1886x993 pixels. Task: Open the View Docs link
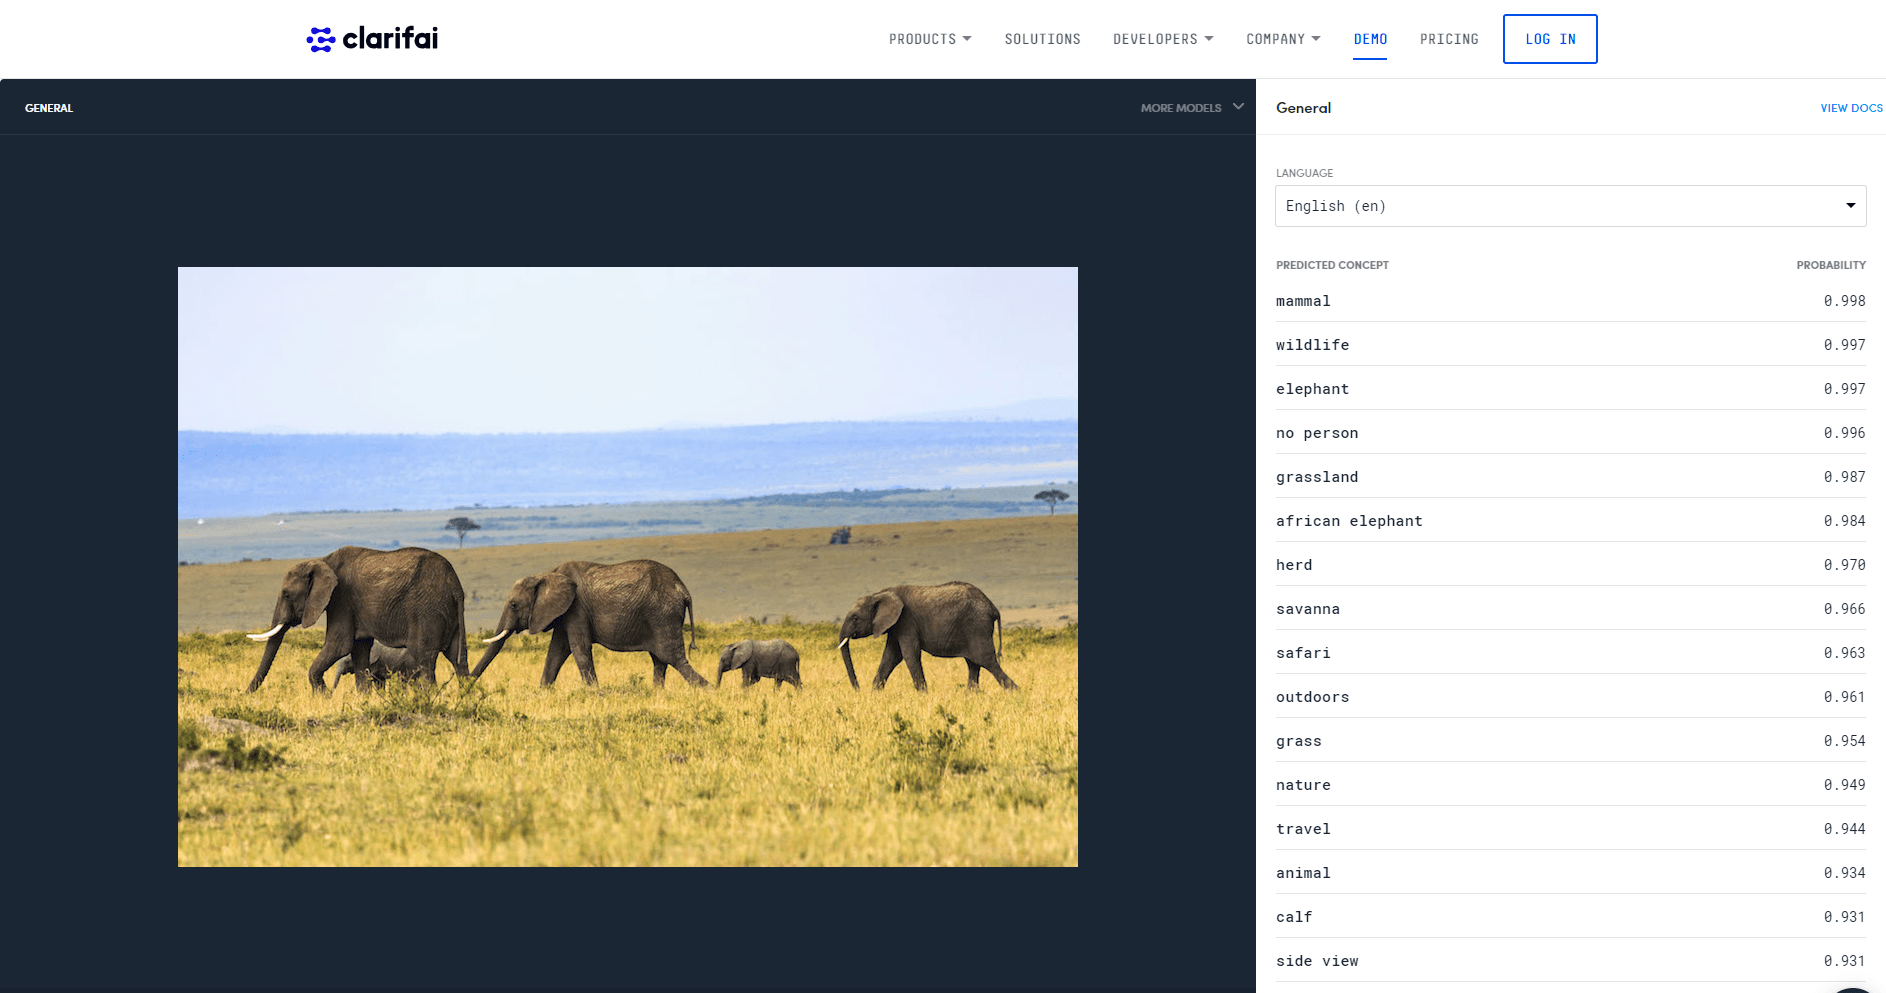click(1850, 108)
